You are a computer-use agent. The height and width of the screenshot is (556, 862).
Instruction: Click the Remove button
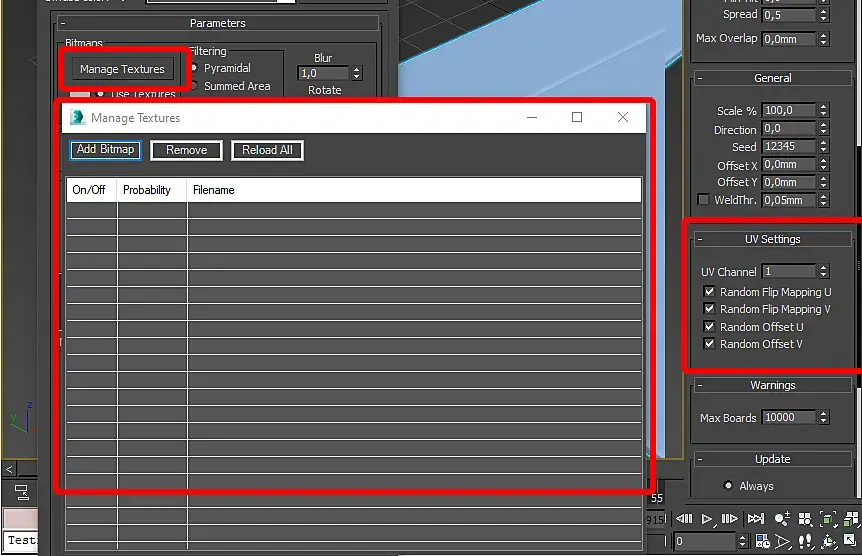(186, 150)
